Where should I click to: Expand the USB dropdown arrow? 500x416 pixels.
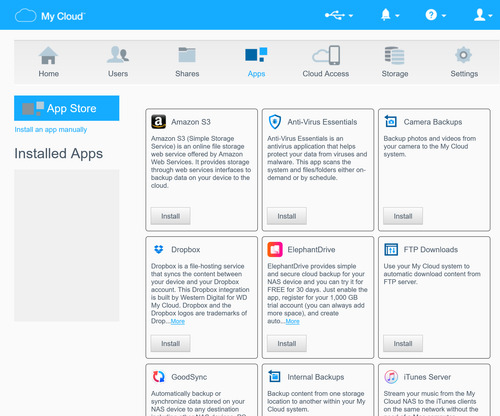[351, 16]
